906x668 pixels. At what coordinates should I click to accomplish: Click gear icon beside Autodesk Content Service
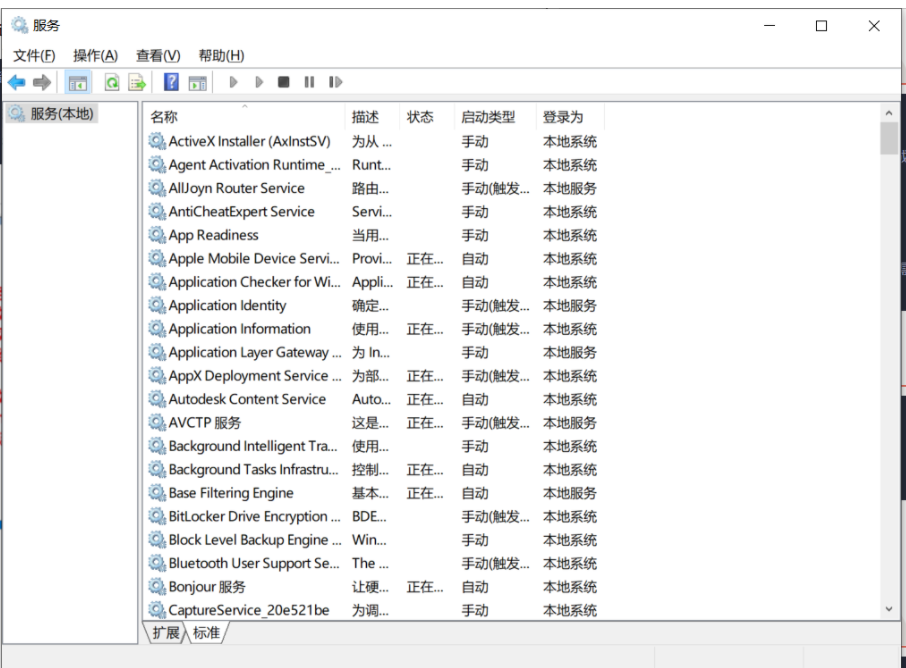tap(157, 399)
